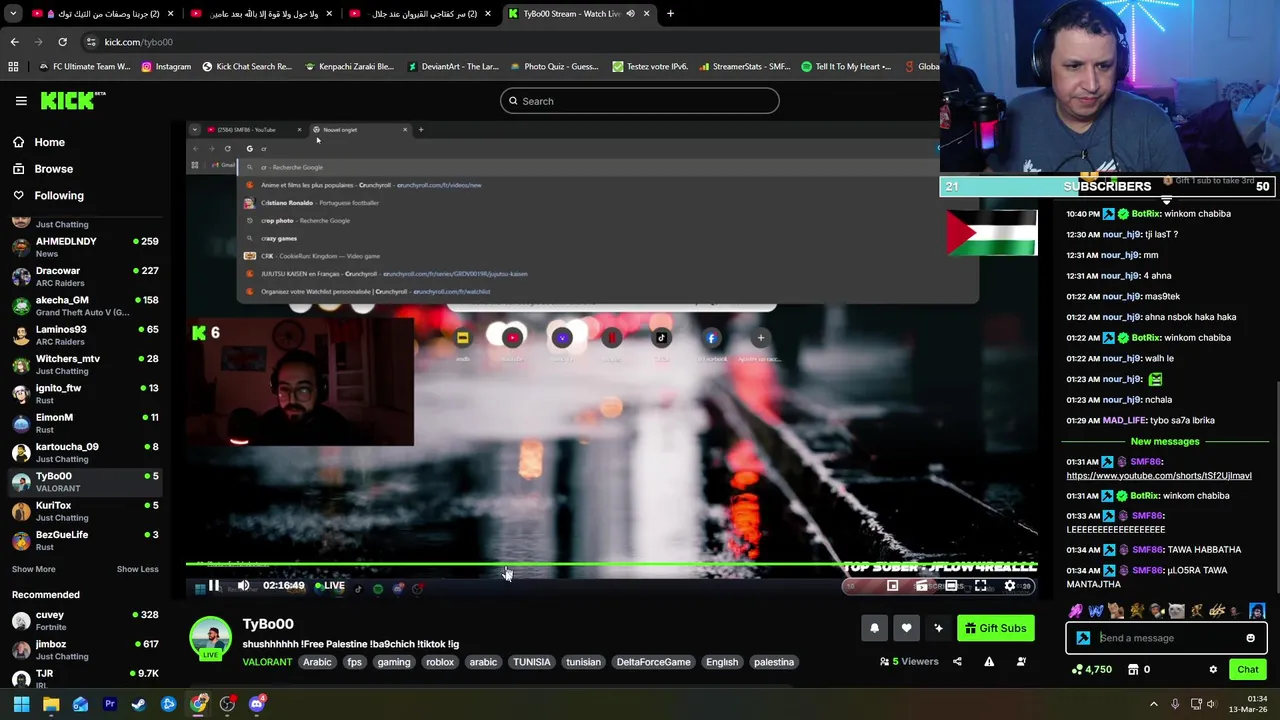Open kartoucha_09 channel in sidebar

[x=85, y=452]
